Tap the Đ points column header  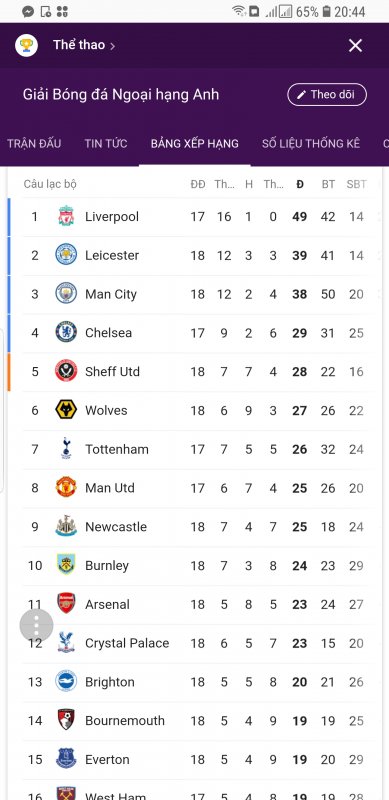point(300,184)
